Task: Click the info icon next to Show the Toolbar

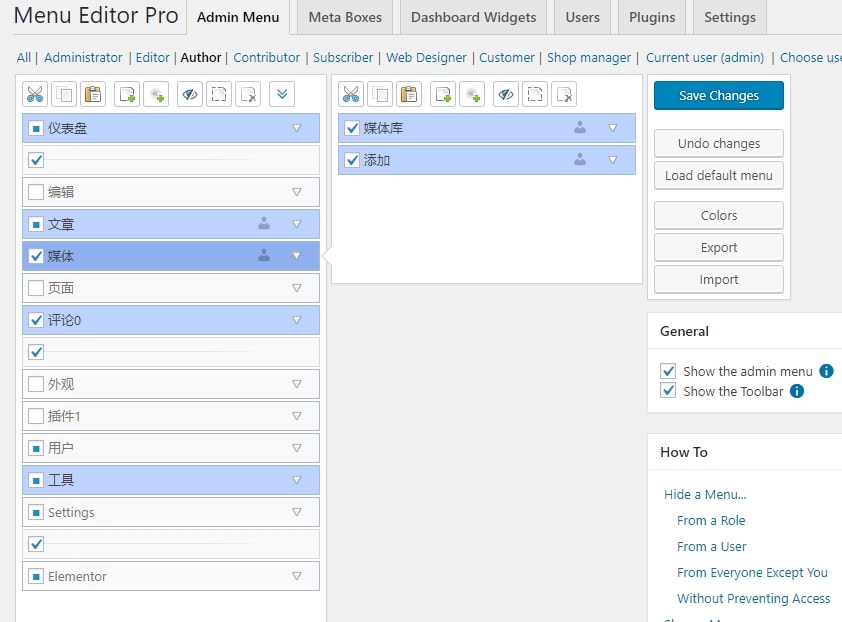Action: pyautogui.click(x=797, y=391)
